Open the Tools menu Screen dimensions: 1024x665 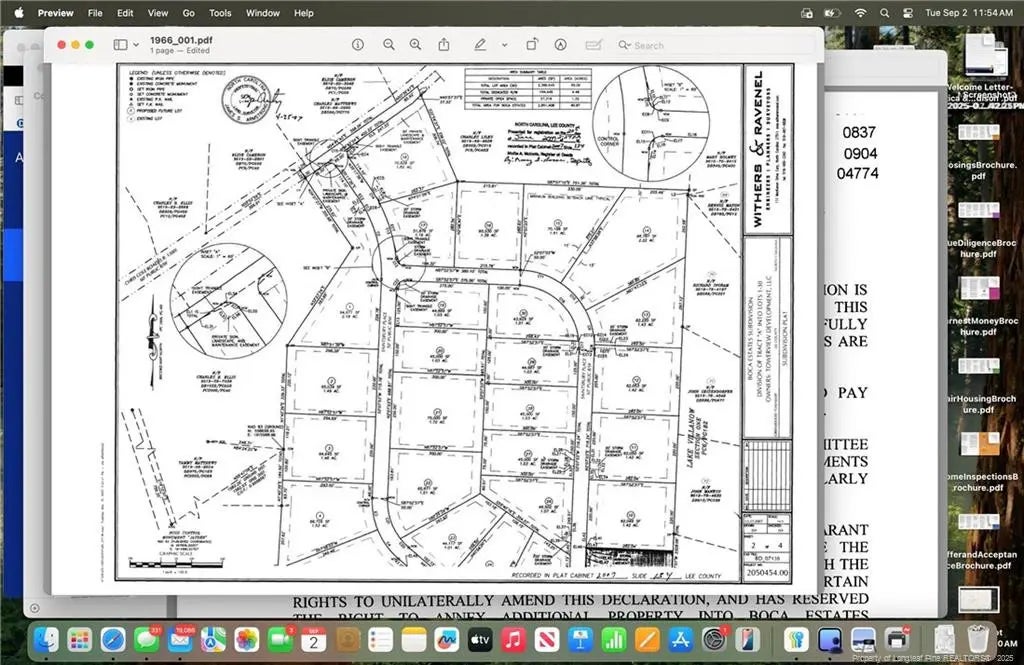[x=220, y=13]
